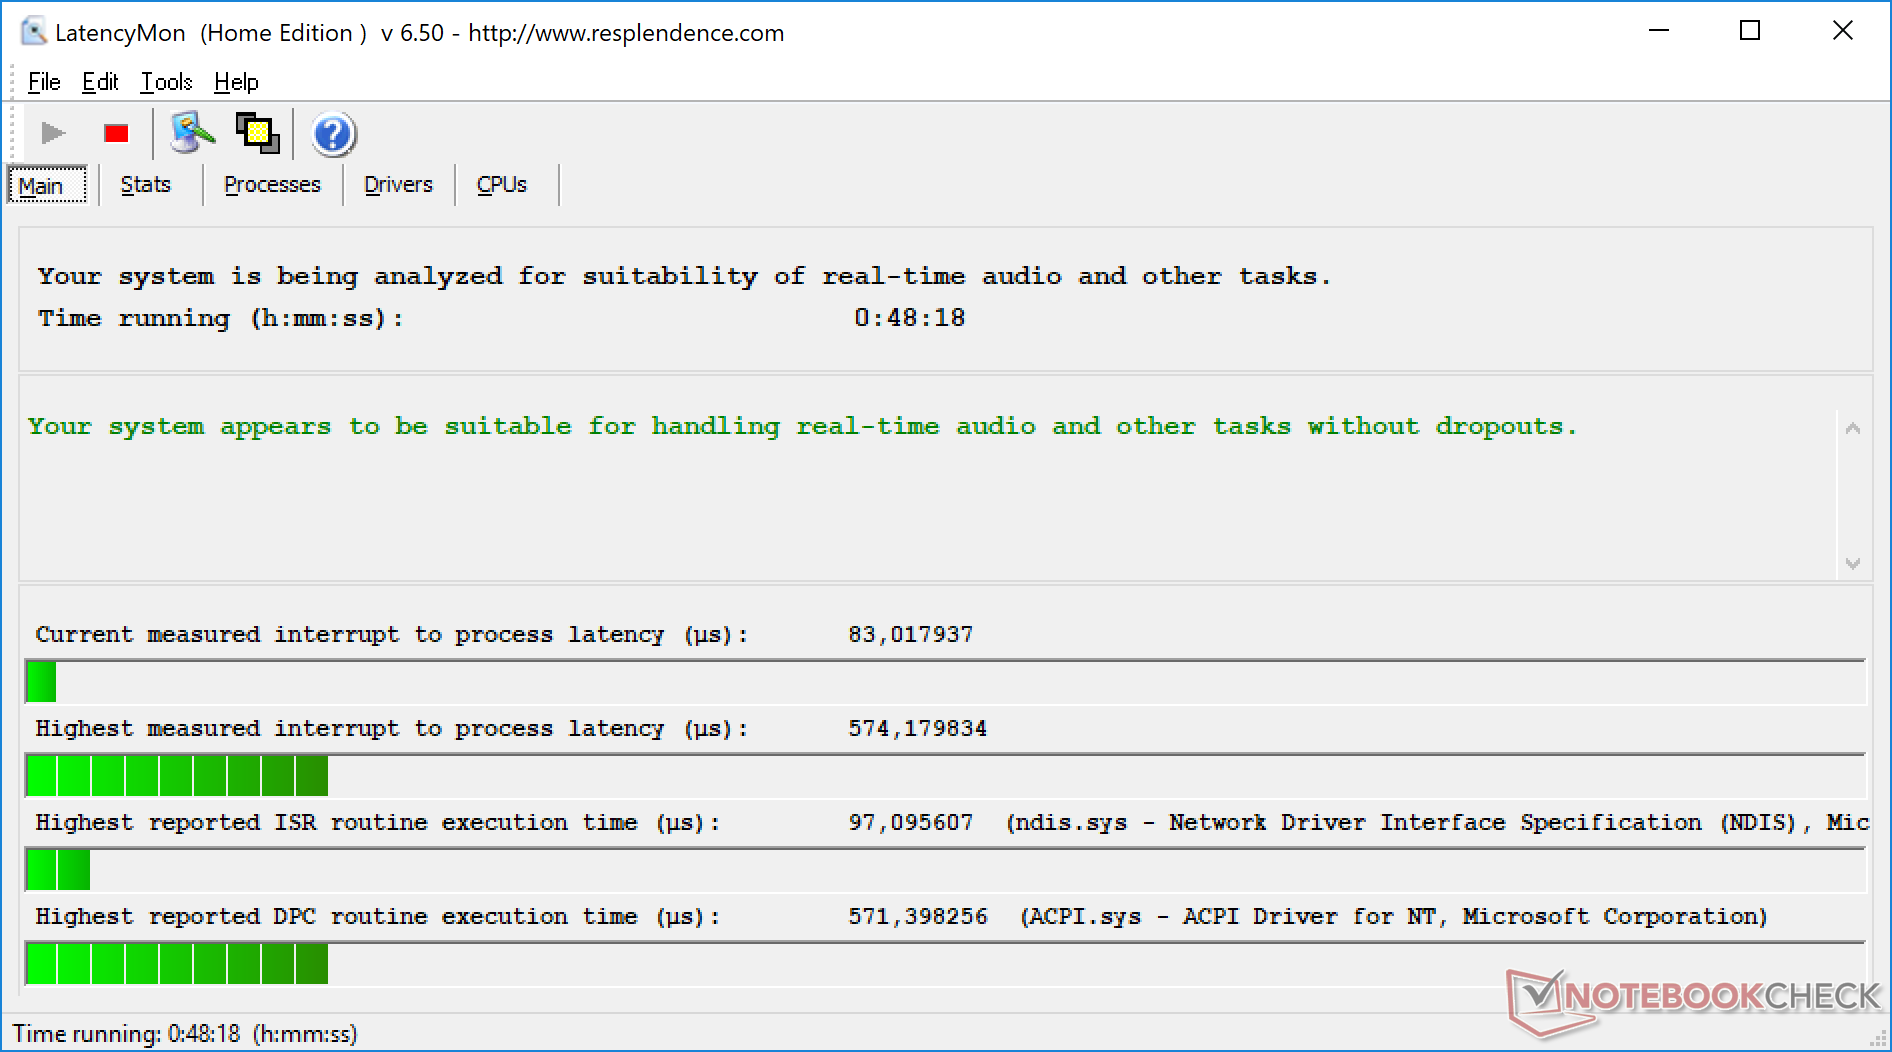Open the Help menu
The width and height of the screenshot is (1892, 1052).
(x=236, y=82)
